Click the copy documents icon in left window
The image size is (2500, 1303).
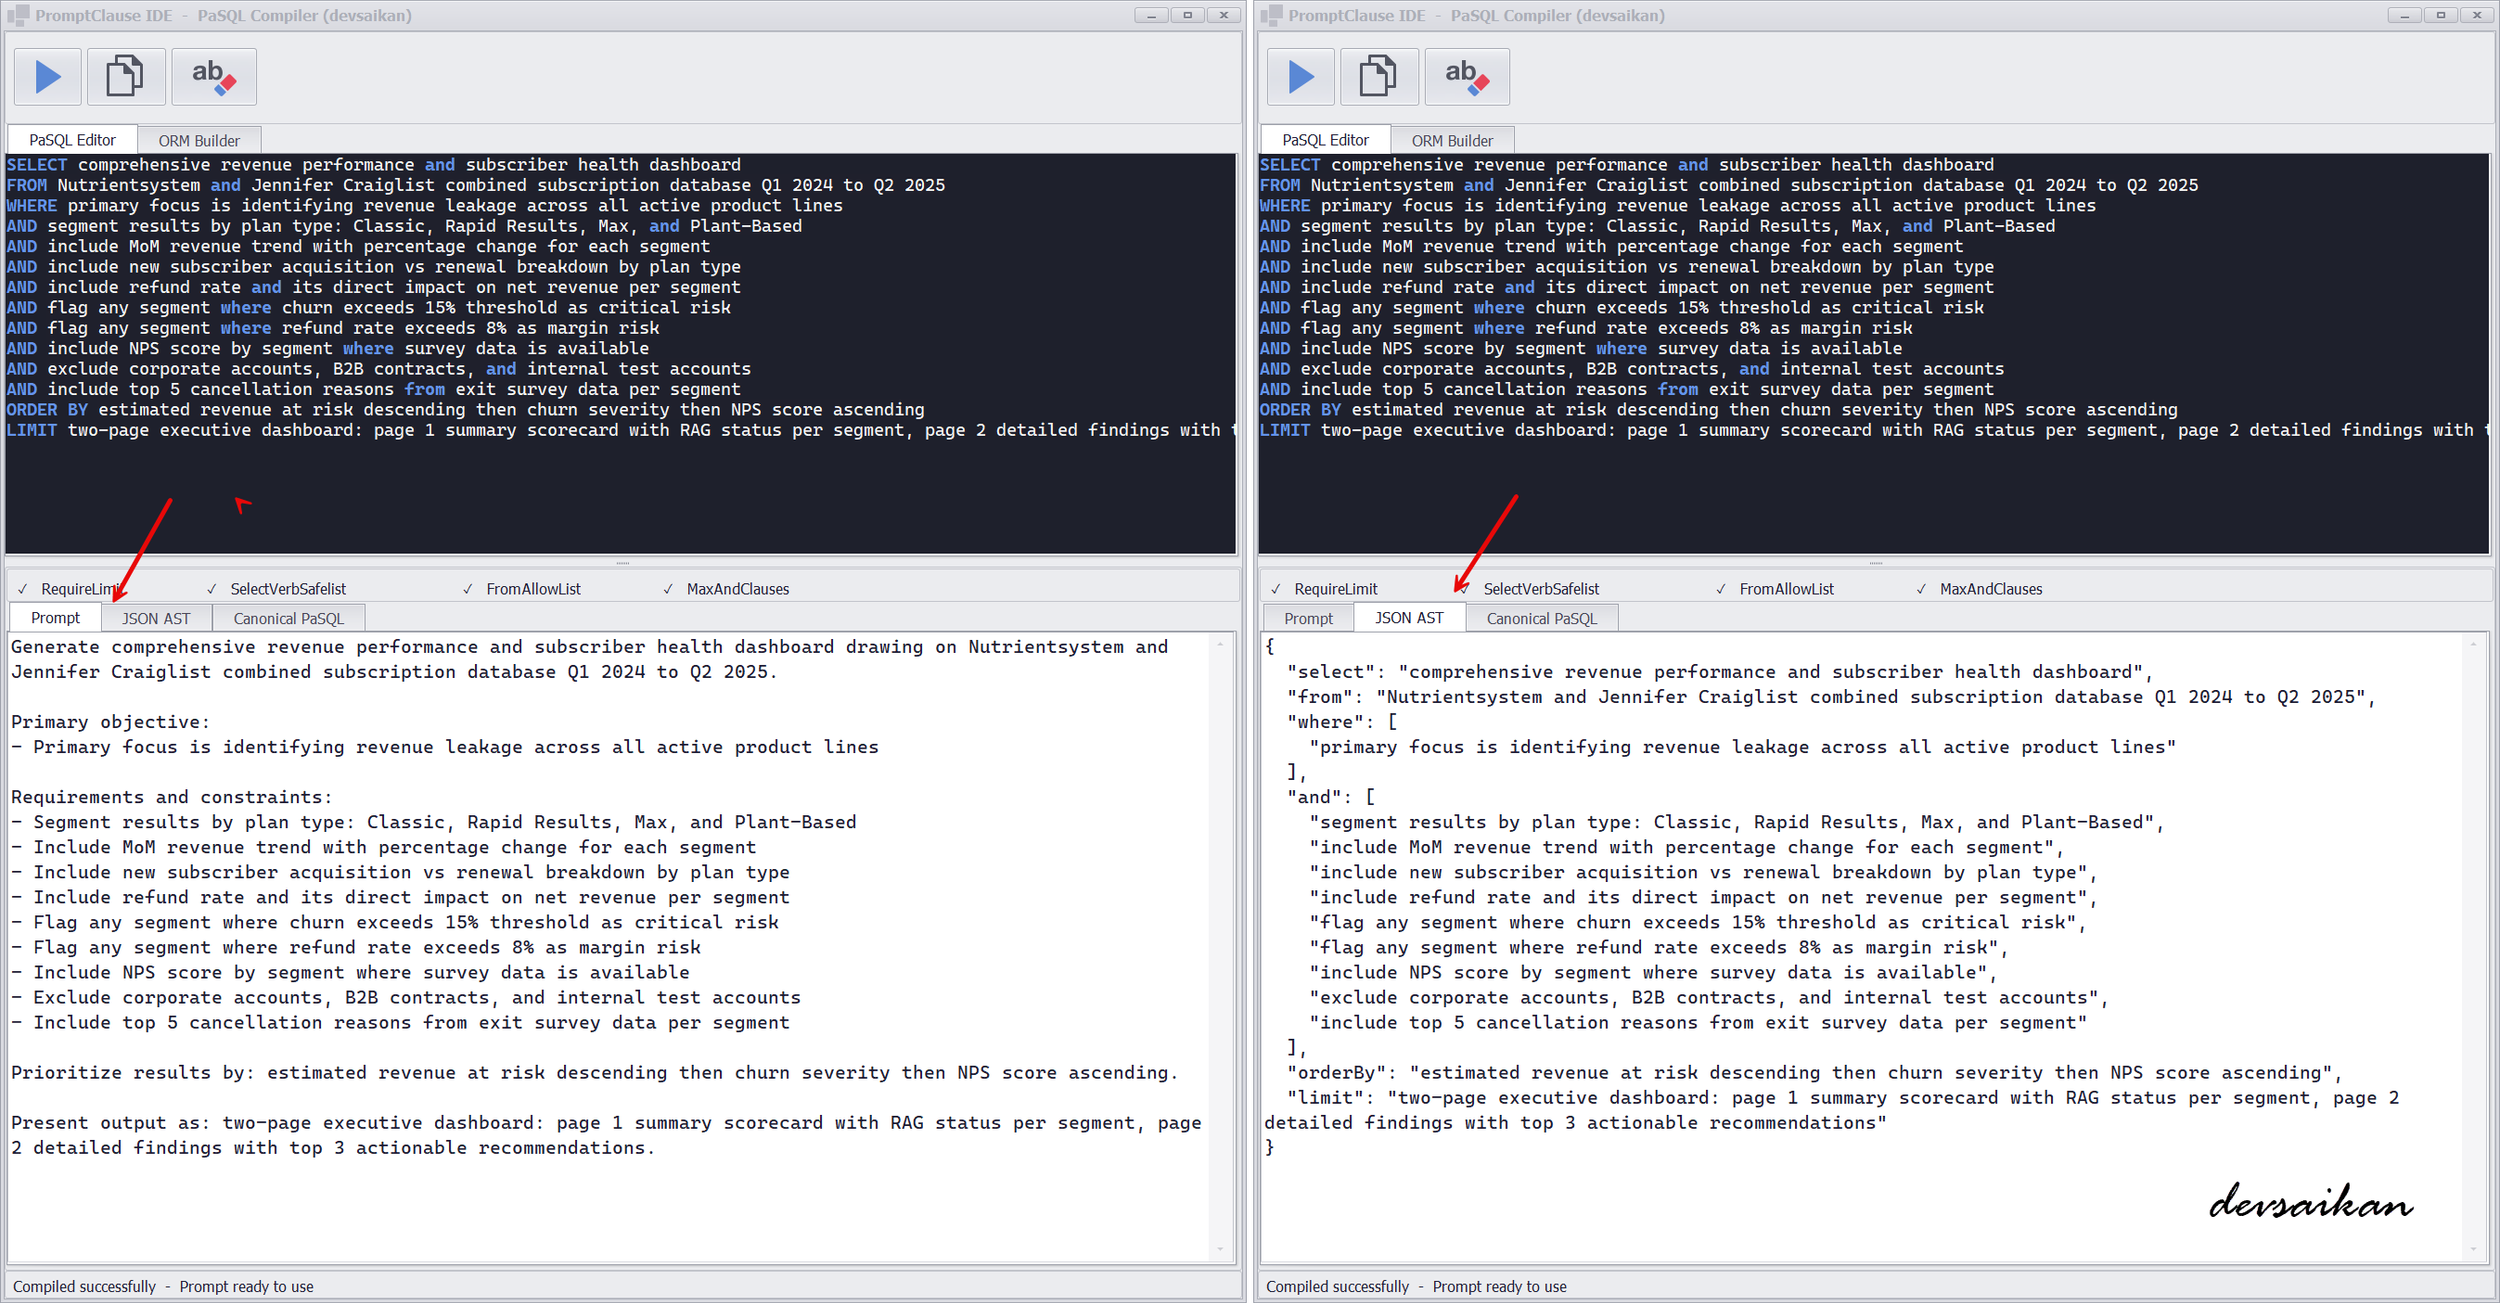click(125, 77)
